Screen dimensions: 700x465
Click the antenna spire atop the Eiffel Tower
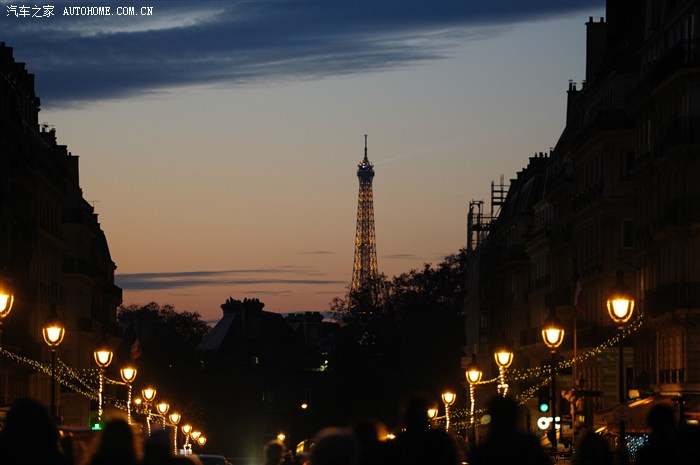pos(365,146)
